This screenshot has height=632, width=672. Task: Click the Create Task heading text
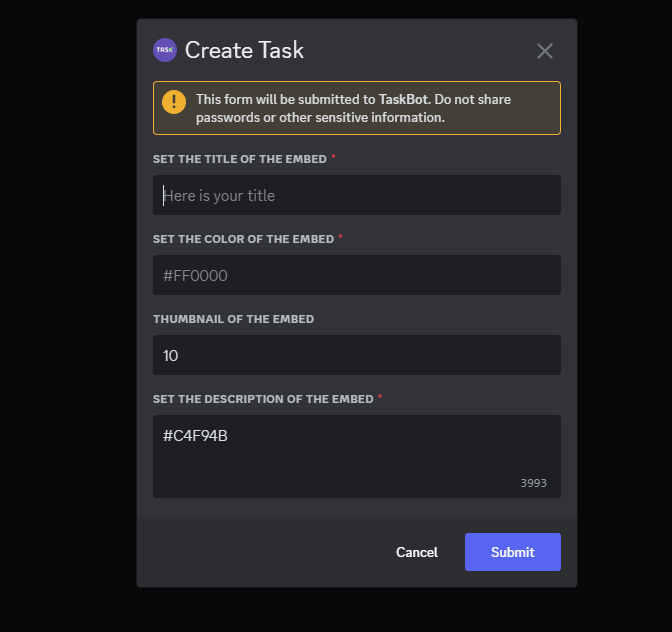tap(244, 50)
